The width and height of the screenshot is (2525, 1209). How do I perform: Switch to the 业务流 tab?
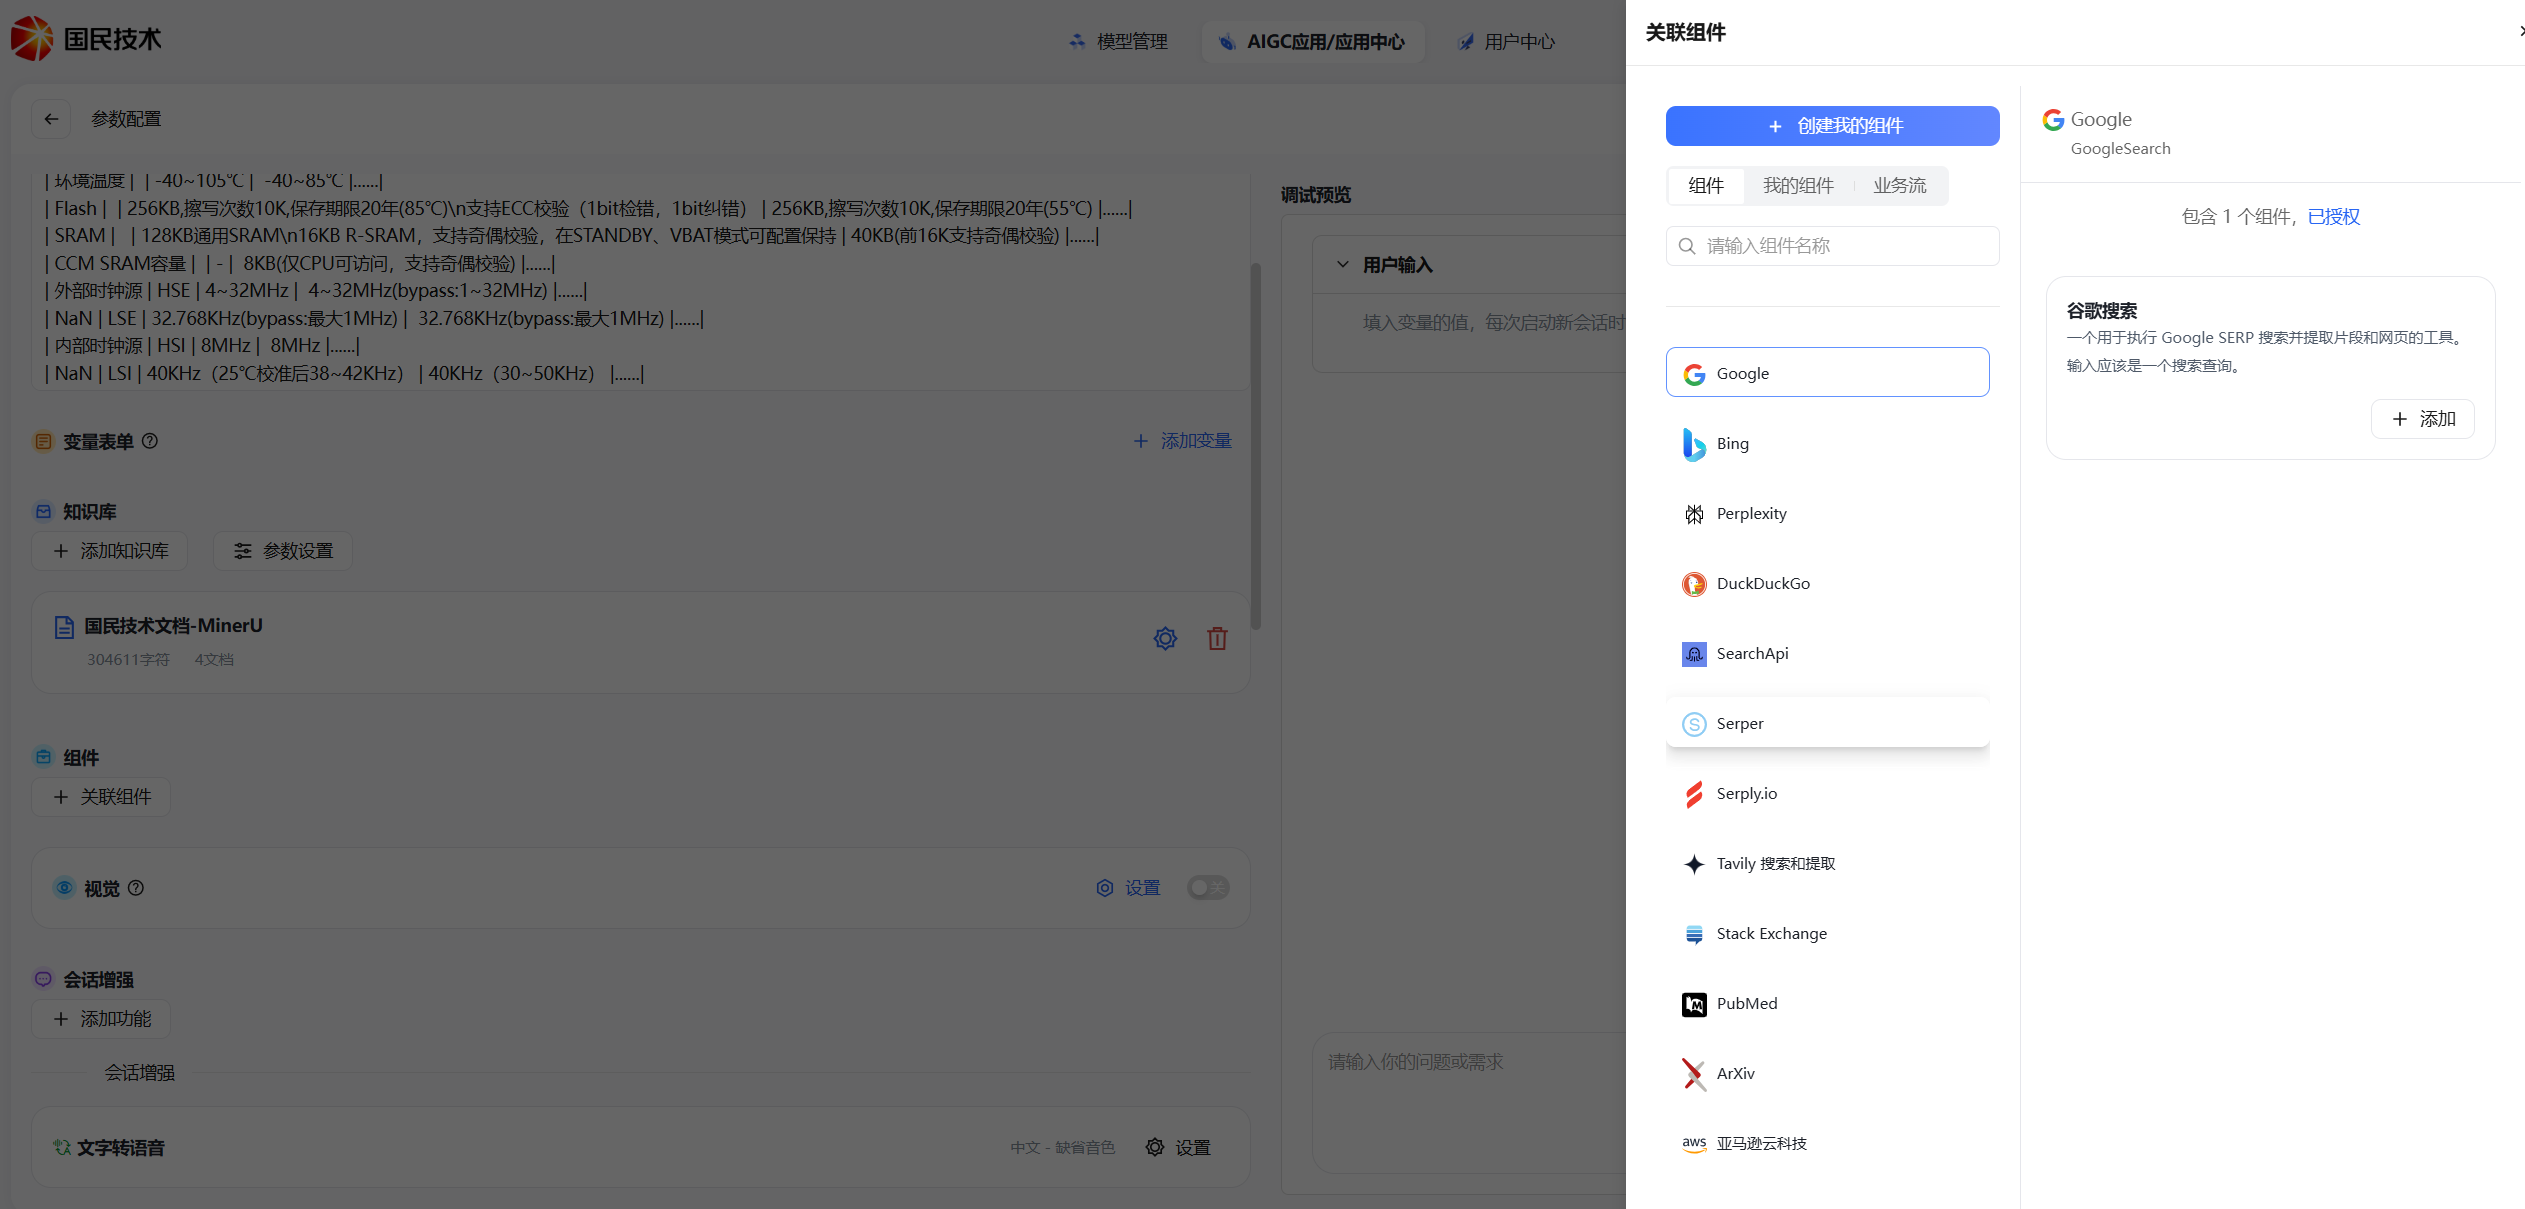coord(1899,186)
